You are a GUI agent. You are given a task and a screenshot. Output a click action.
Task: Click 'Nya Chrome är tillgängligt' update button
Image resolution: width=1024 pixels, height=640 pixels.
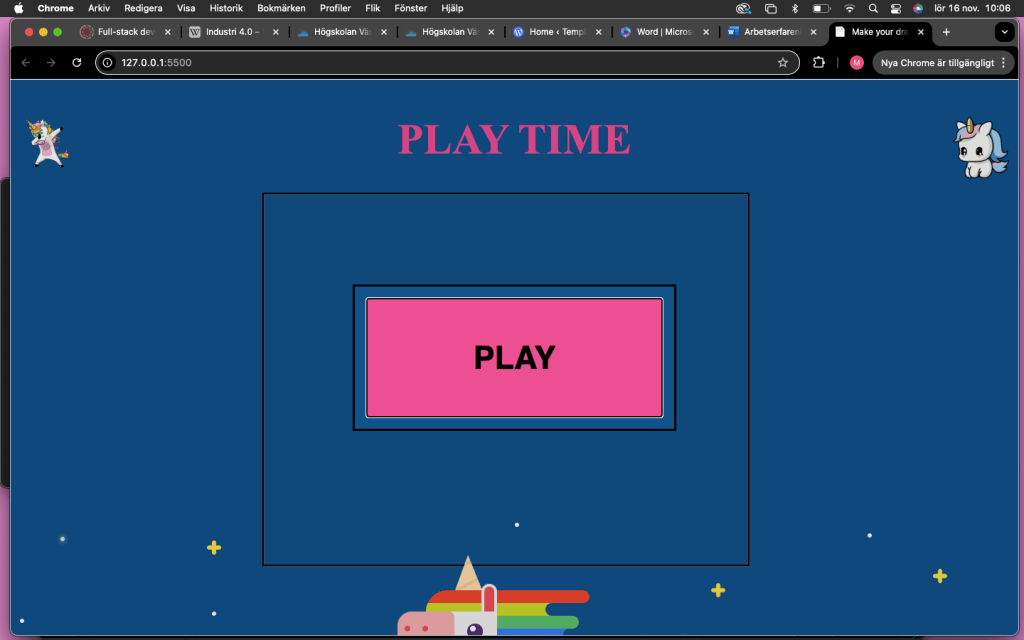[x=937, y=63]
